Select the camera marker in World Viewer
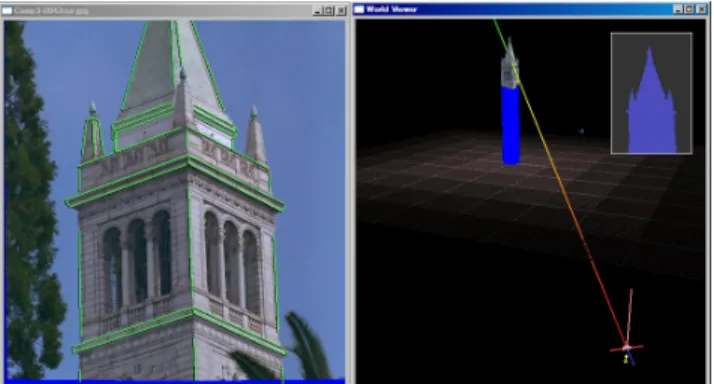Screen dimensions: 714x384 [x=627, y=348]
